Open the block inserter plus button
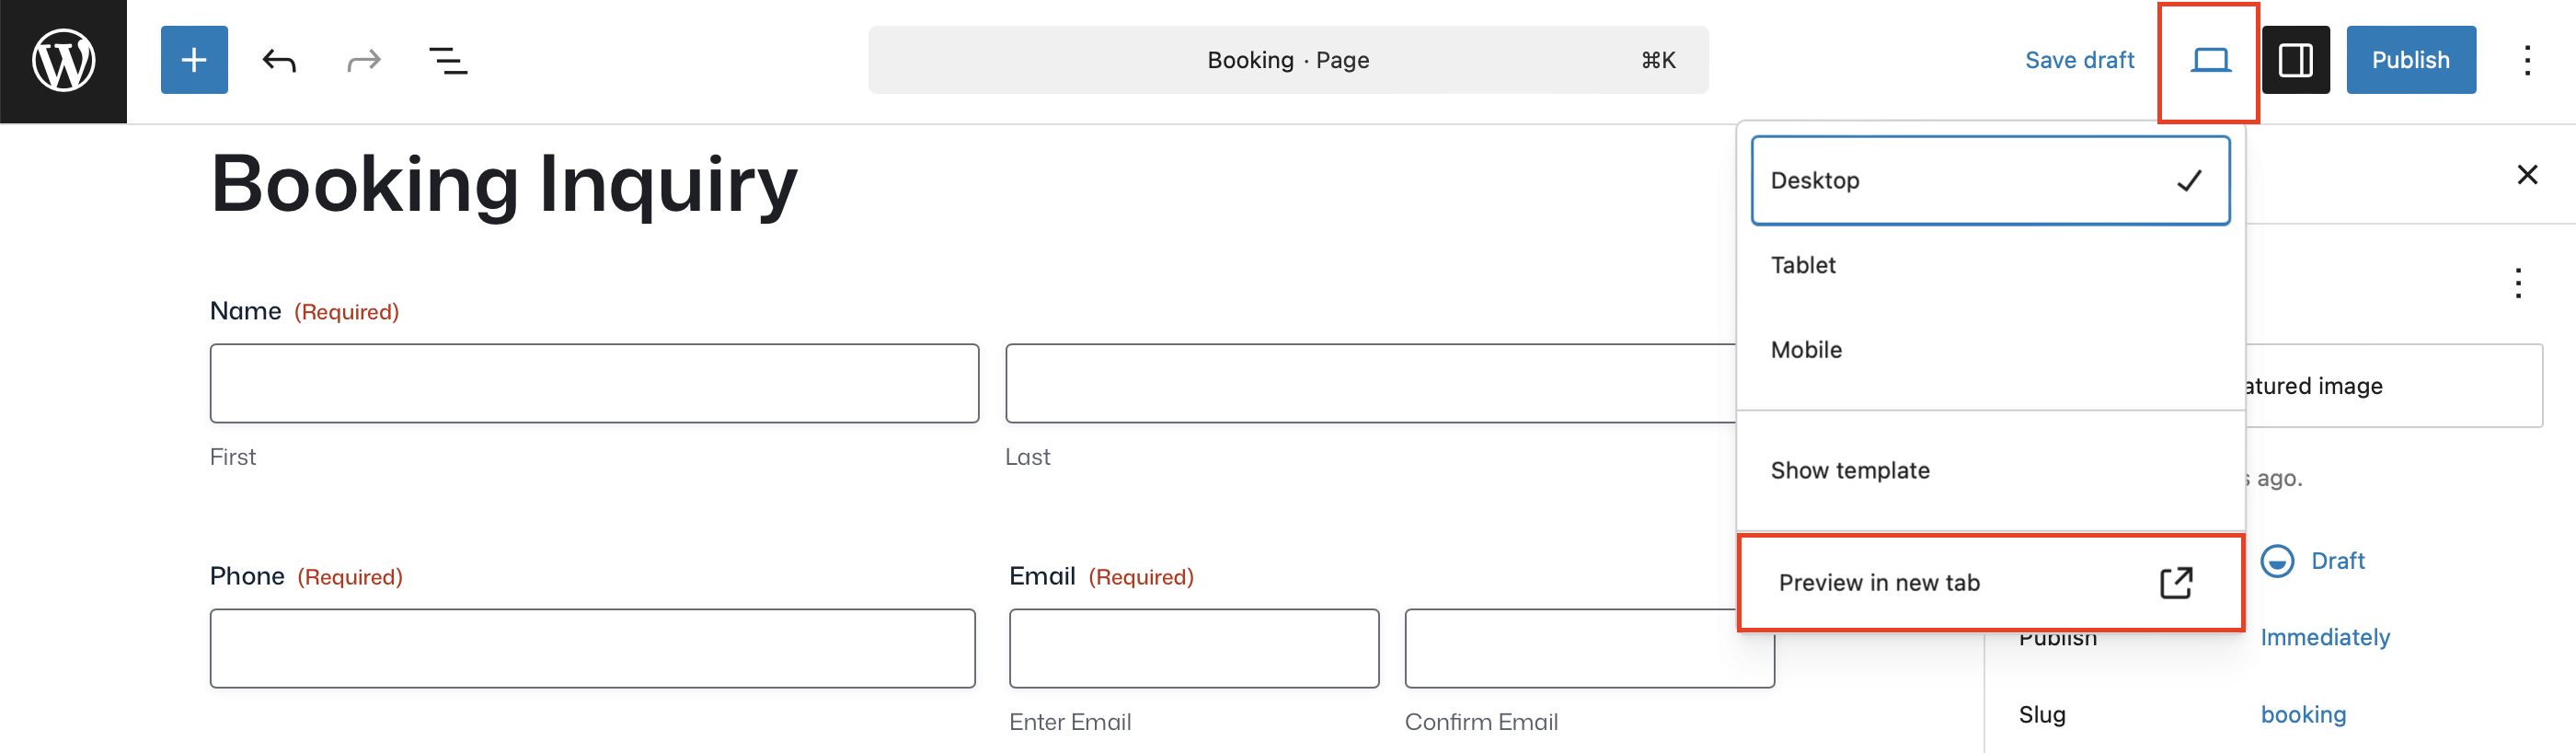Image resolution: width=2576 pixels, height=753 pixels. (194, 60)
